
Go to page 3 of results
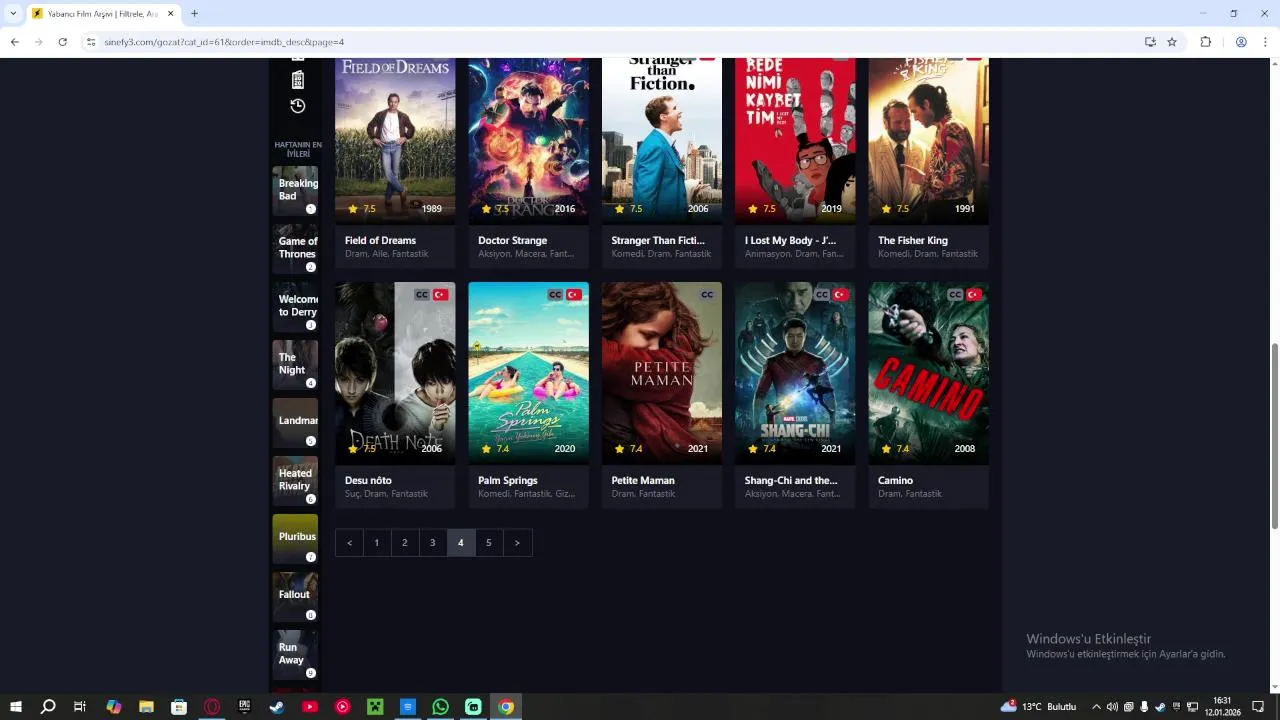coord(433,543)
